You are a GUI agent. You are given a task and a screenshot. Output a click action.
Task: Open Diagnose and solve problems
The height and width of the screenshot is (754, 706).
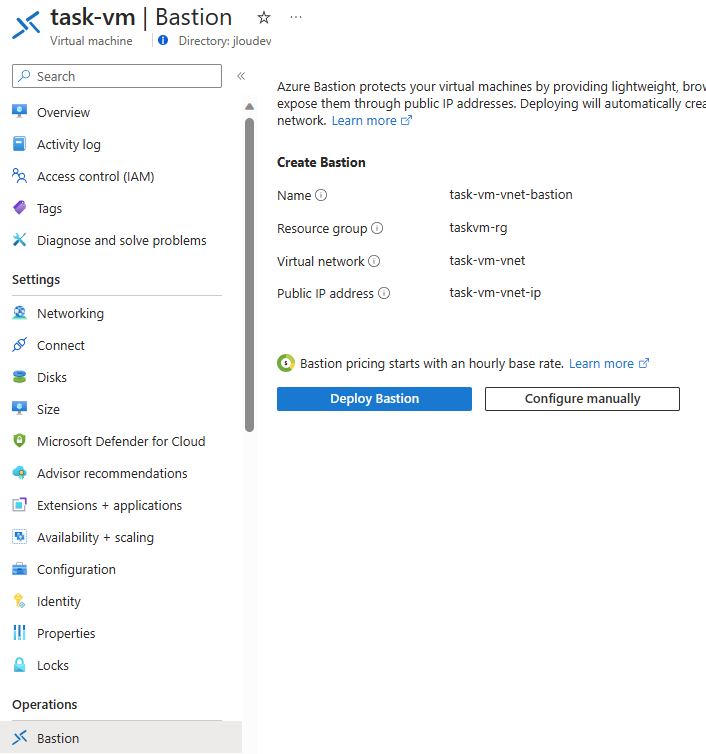point(122,240)
